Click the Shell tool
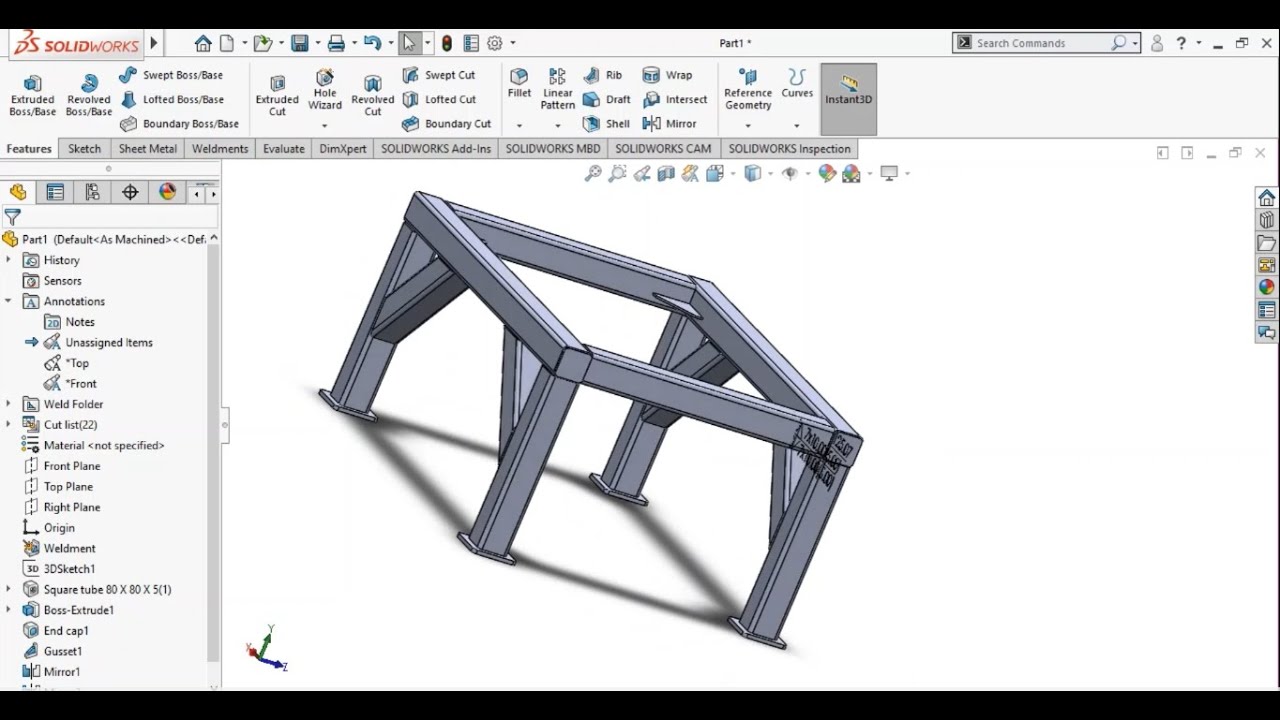Screen dimensions: 1280x720 click(606, 124)
